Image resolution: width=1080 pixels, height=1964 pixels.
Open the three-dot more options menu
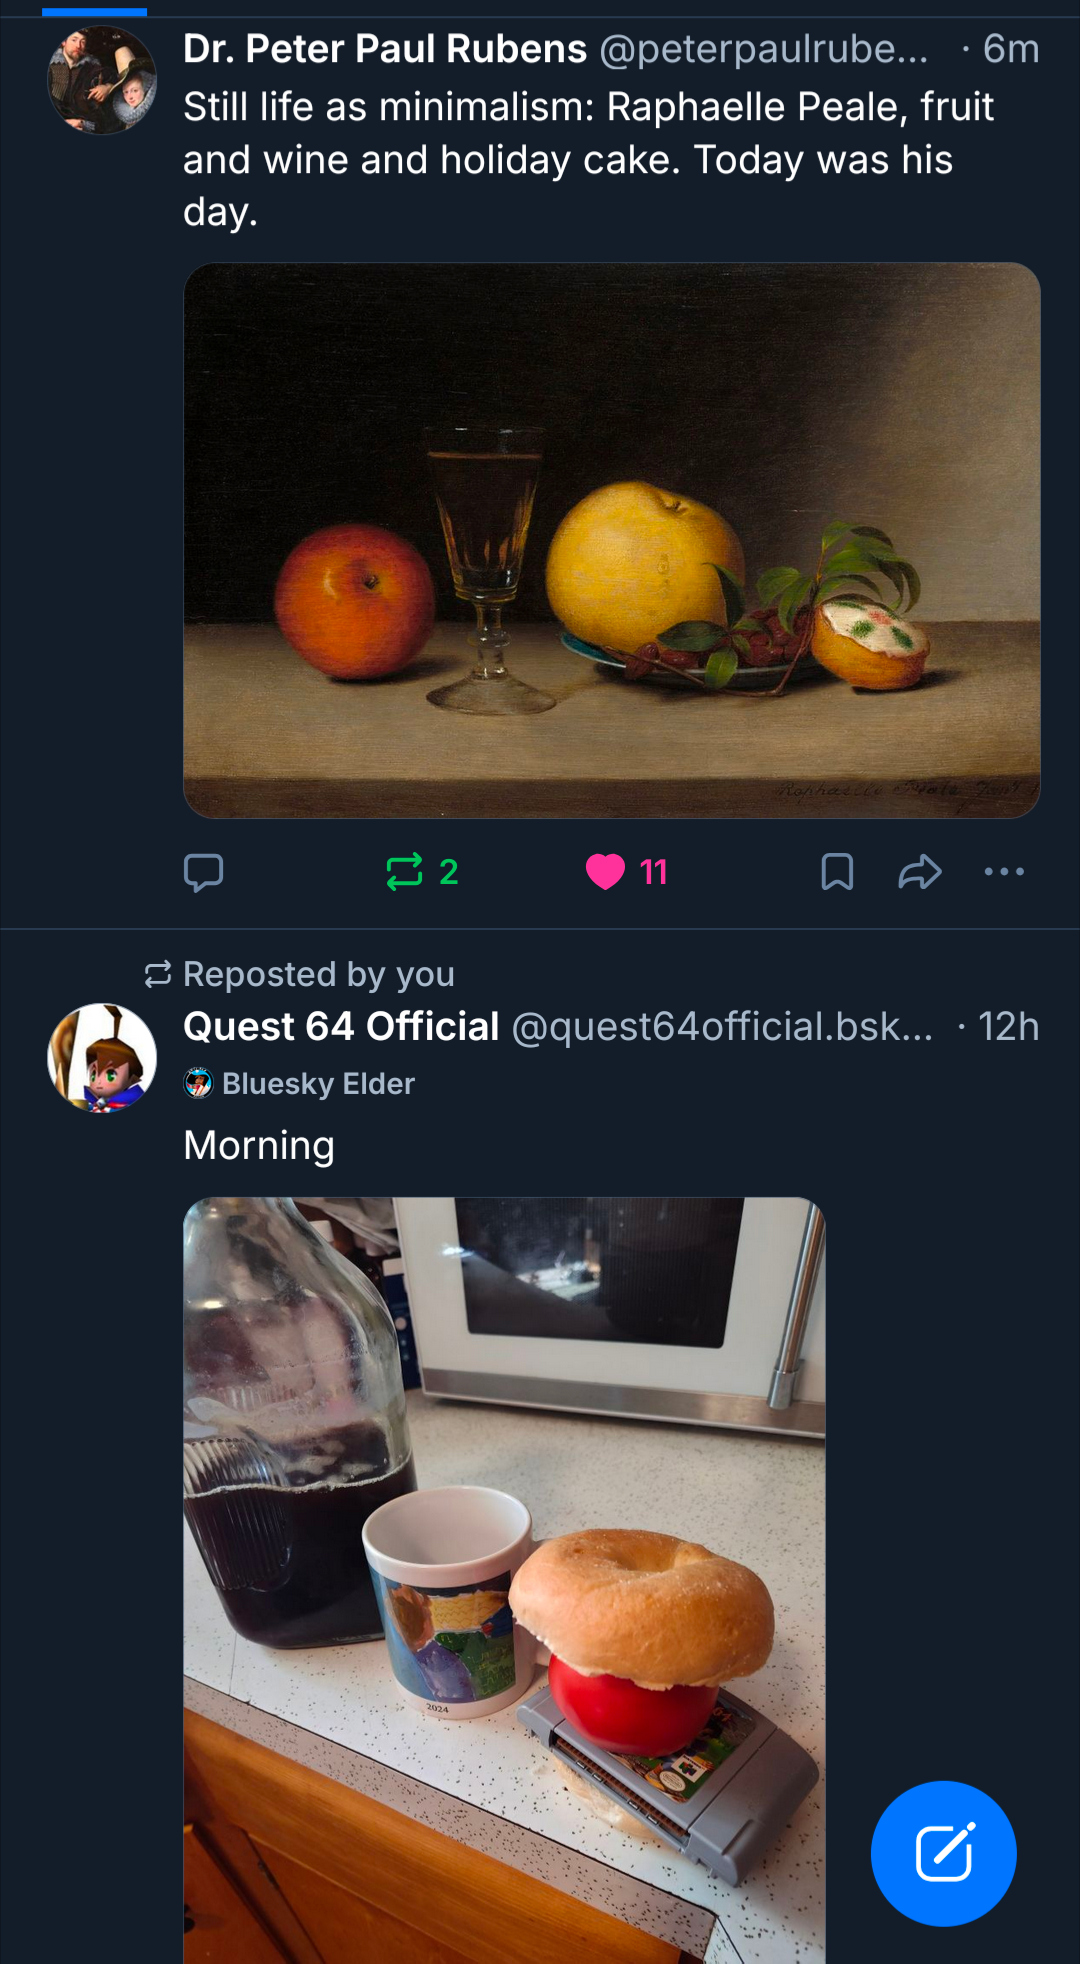click(x=1004, y=872)
